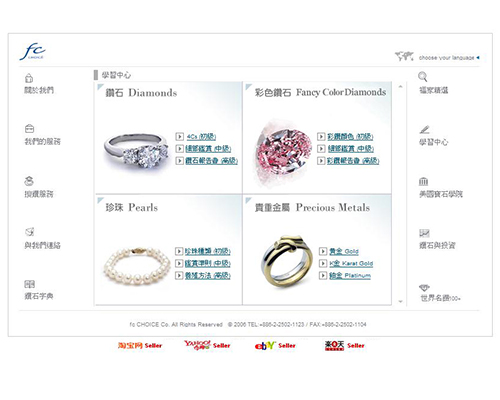Click the pearl bracelet thumbnail

(136, 266)
